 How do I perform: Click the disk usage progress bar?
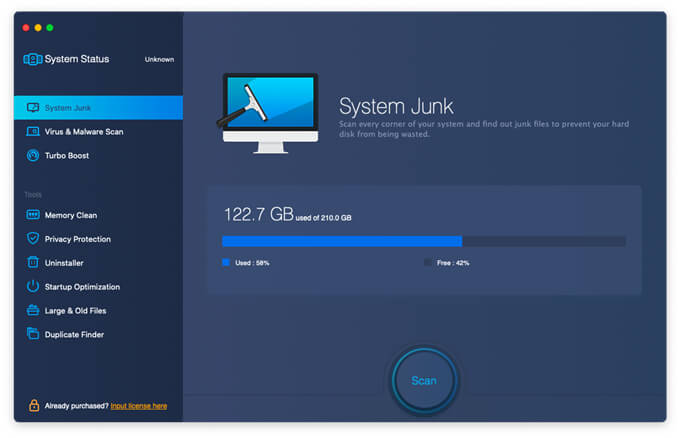coord(424,241)
